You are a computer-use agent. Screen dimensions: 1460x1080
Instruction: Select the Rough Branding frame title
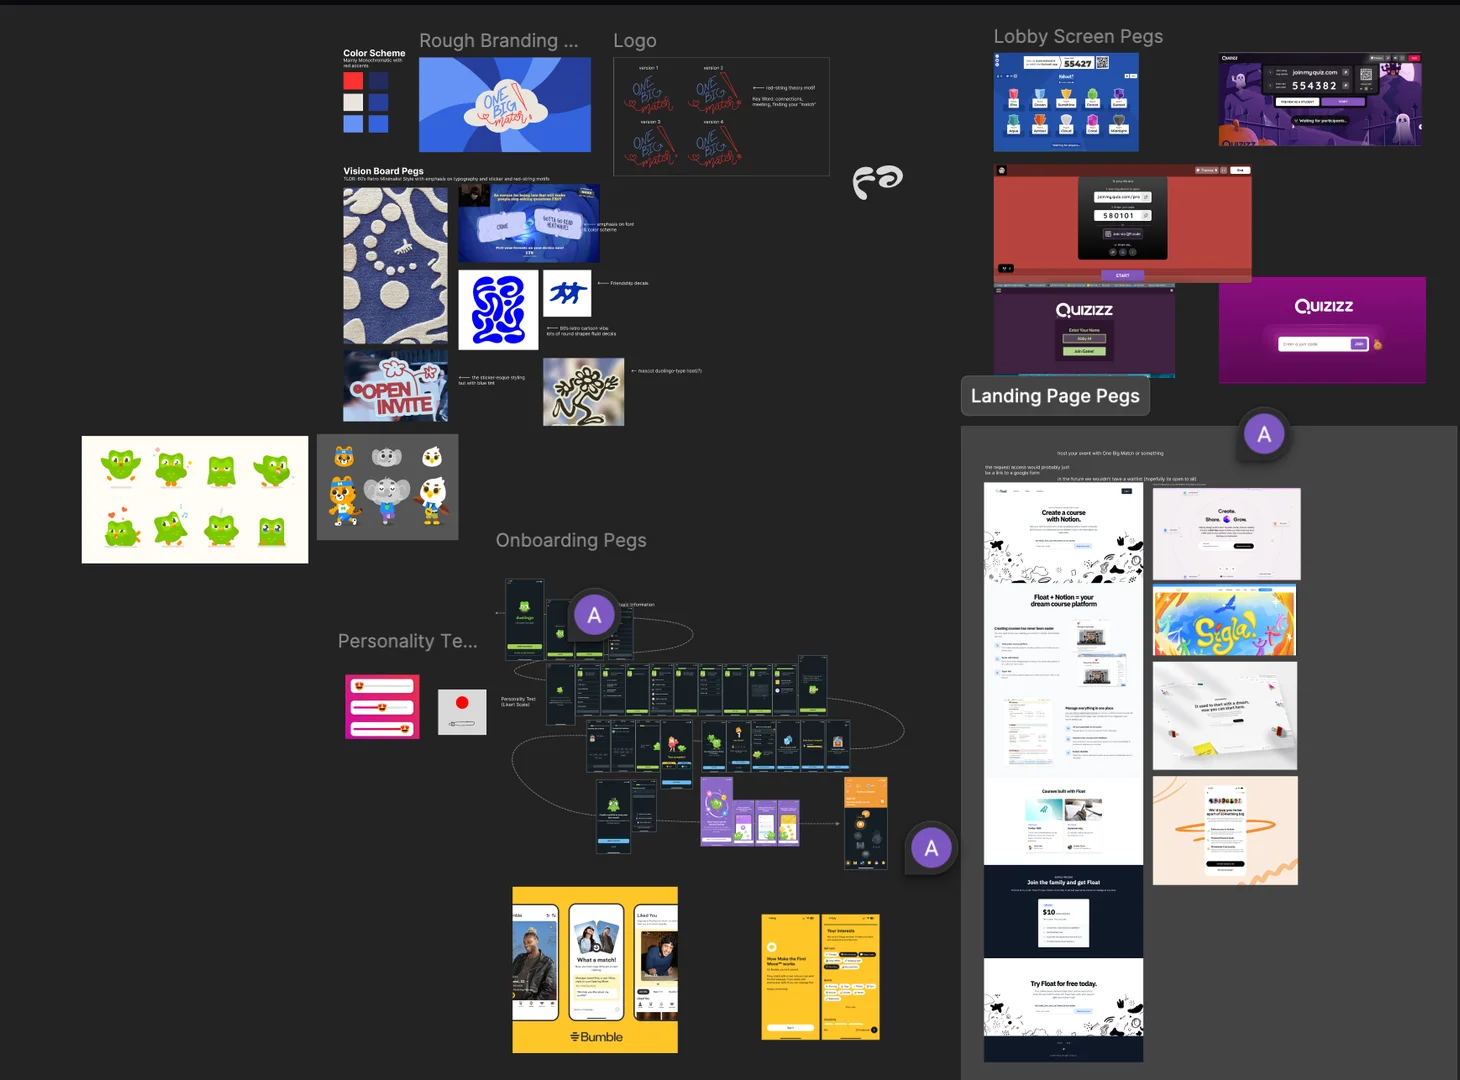[x=498, y=41]
